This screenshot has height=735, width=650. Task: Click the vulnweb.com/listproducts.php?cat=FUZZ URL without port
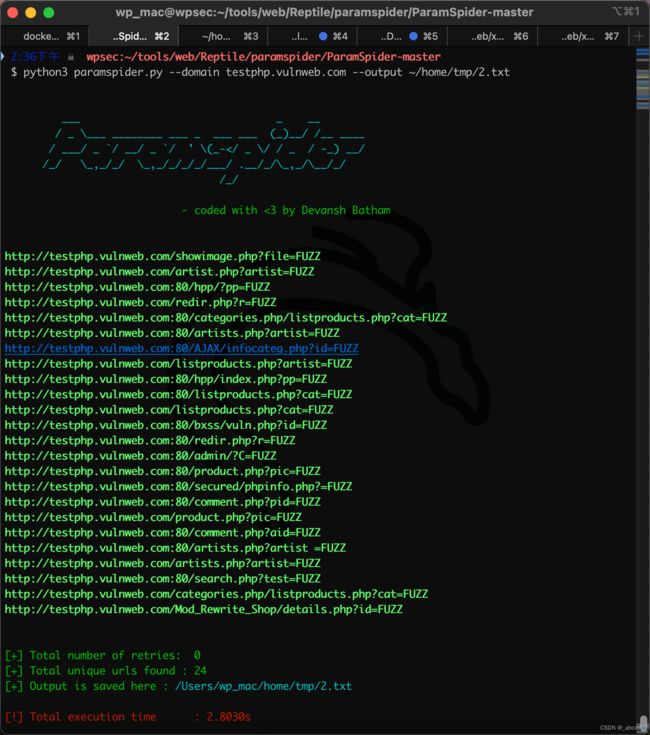click(x=169, y=410)
